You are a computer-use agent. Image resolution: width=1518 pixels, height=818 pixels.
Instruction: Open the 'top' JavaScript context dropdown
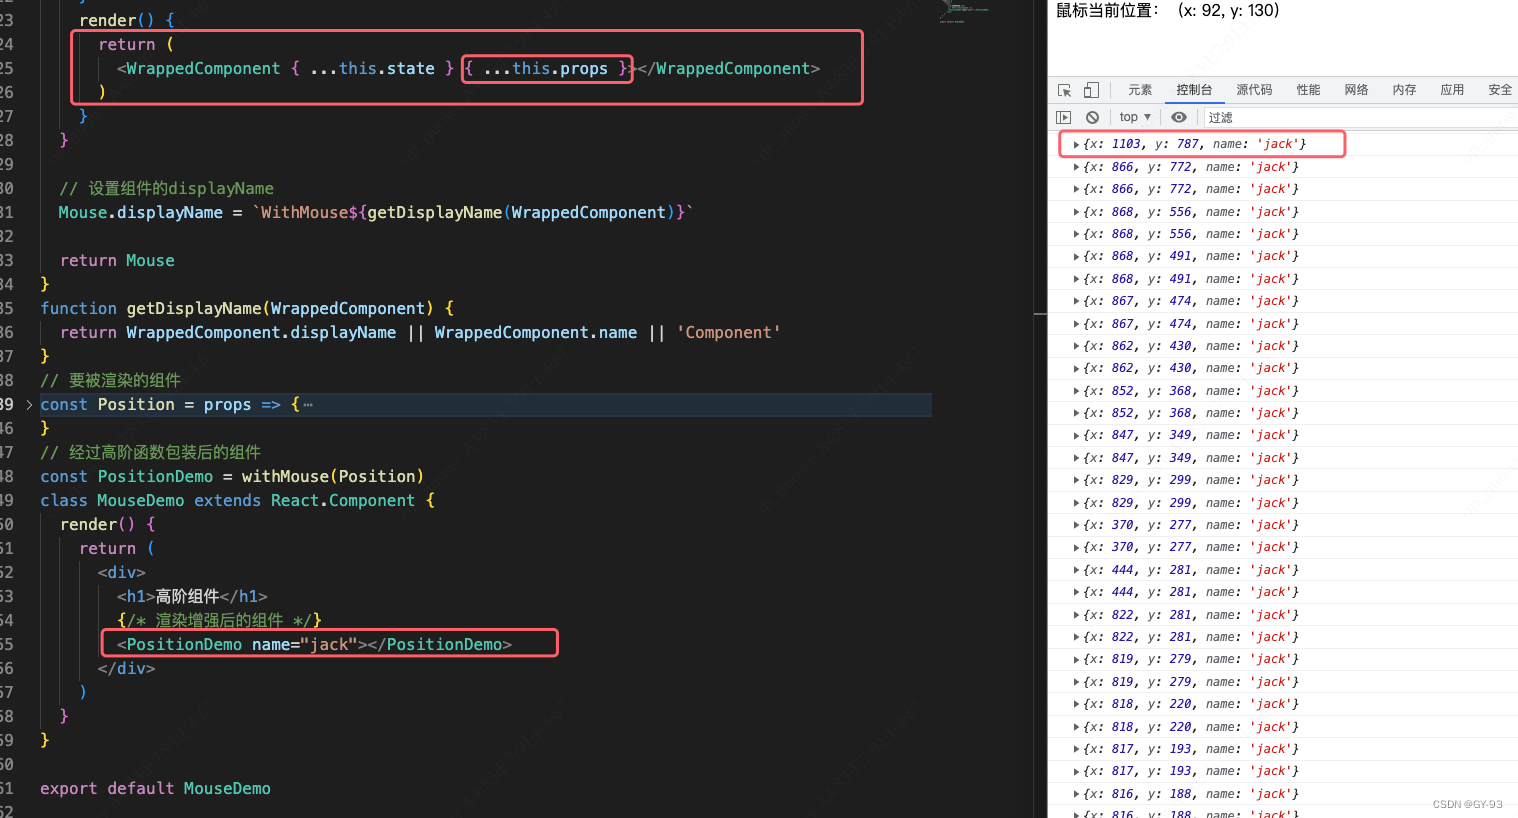click(1135, 117)
